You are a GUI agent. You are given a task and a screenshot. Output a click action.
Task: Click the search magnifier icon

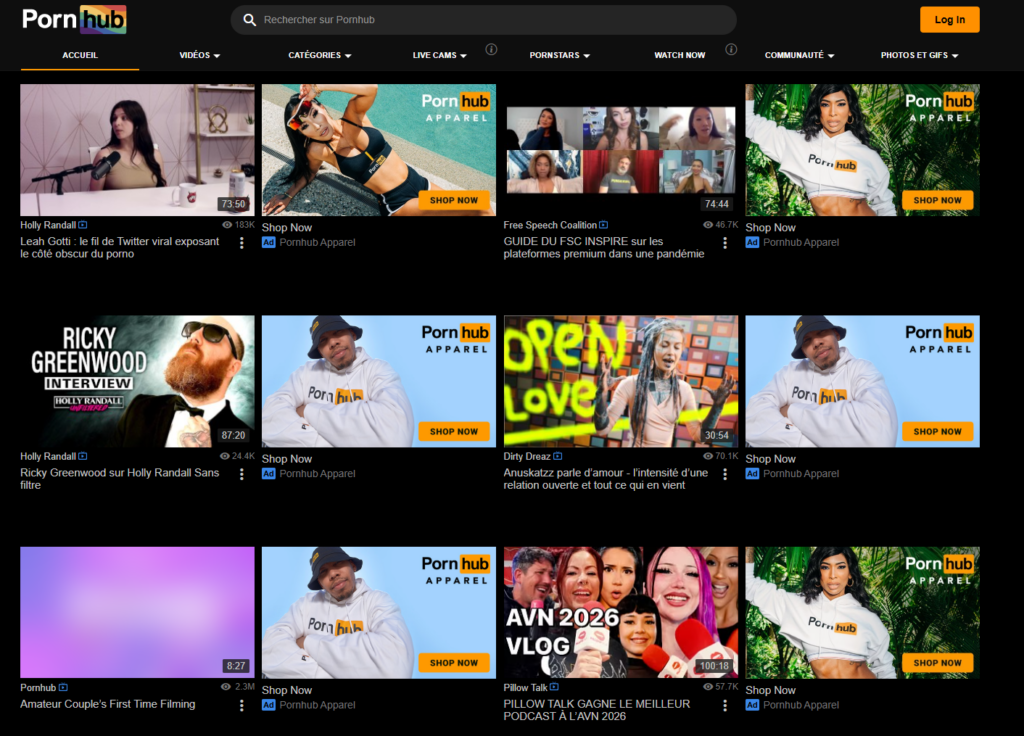[249, 20]
